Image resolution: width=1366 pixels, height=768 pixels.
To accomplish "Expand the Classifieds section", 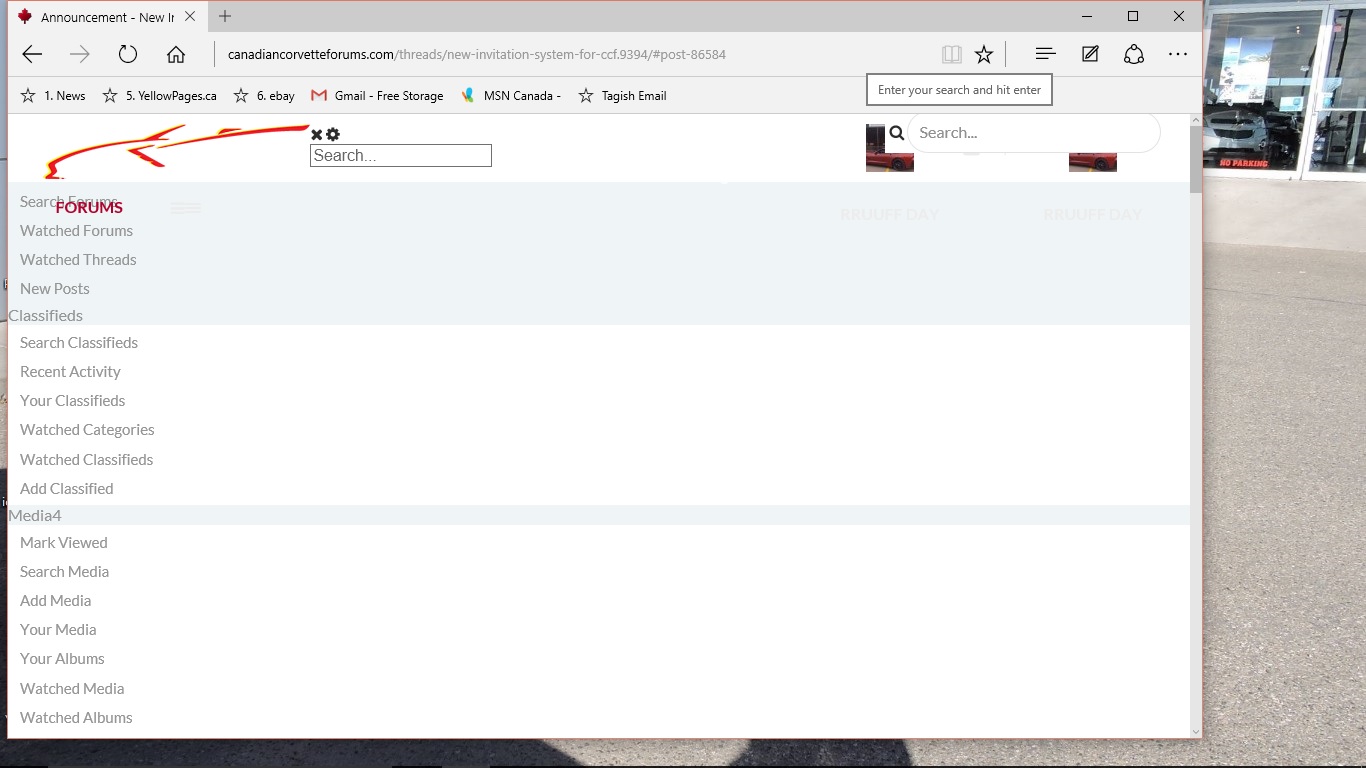I will (x=45, y=315).
